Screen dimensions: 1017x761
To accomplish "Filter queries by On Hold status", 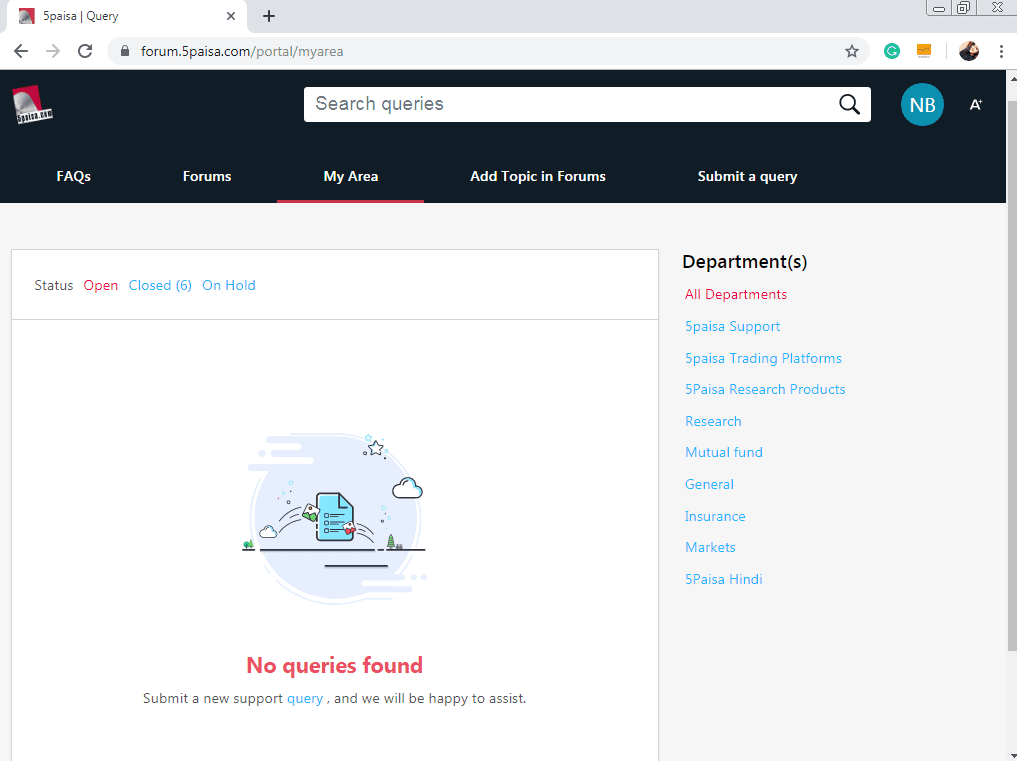I will click(x=229, y=285).
